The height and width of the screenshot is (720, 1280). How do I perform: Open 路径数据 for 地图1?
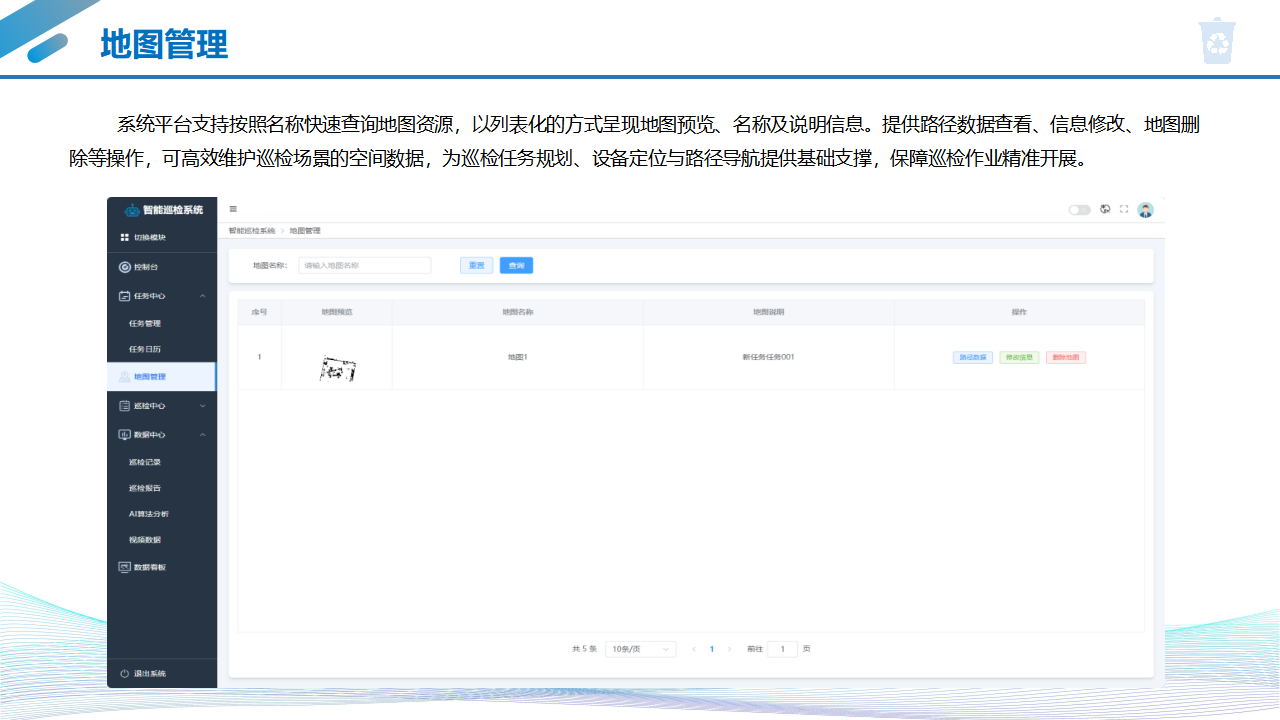(973, 357)
